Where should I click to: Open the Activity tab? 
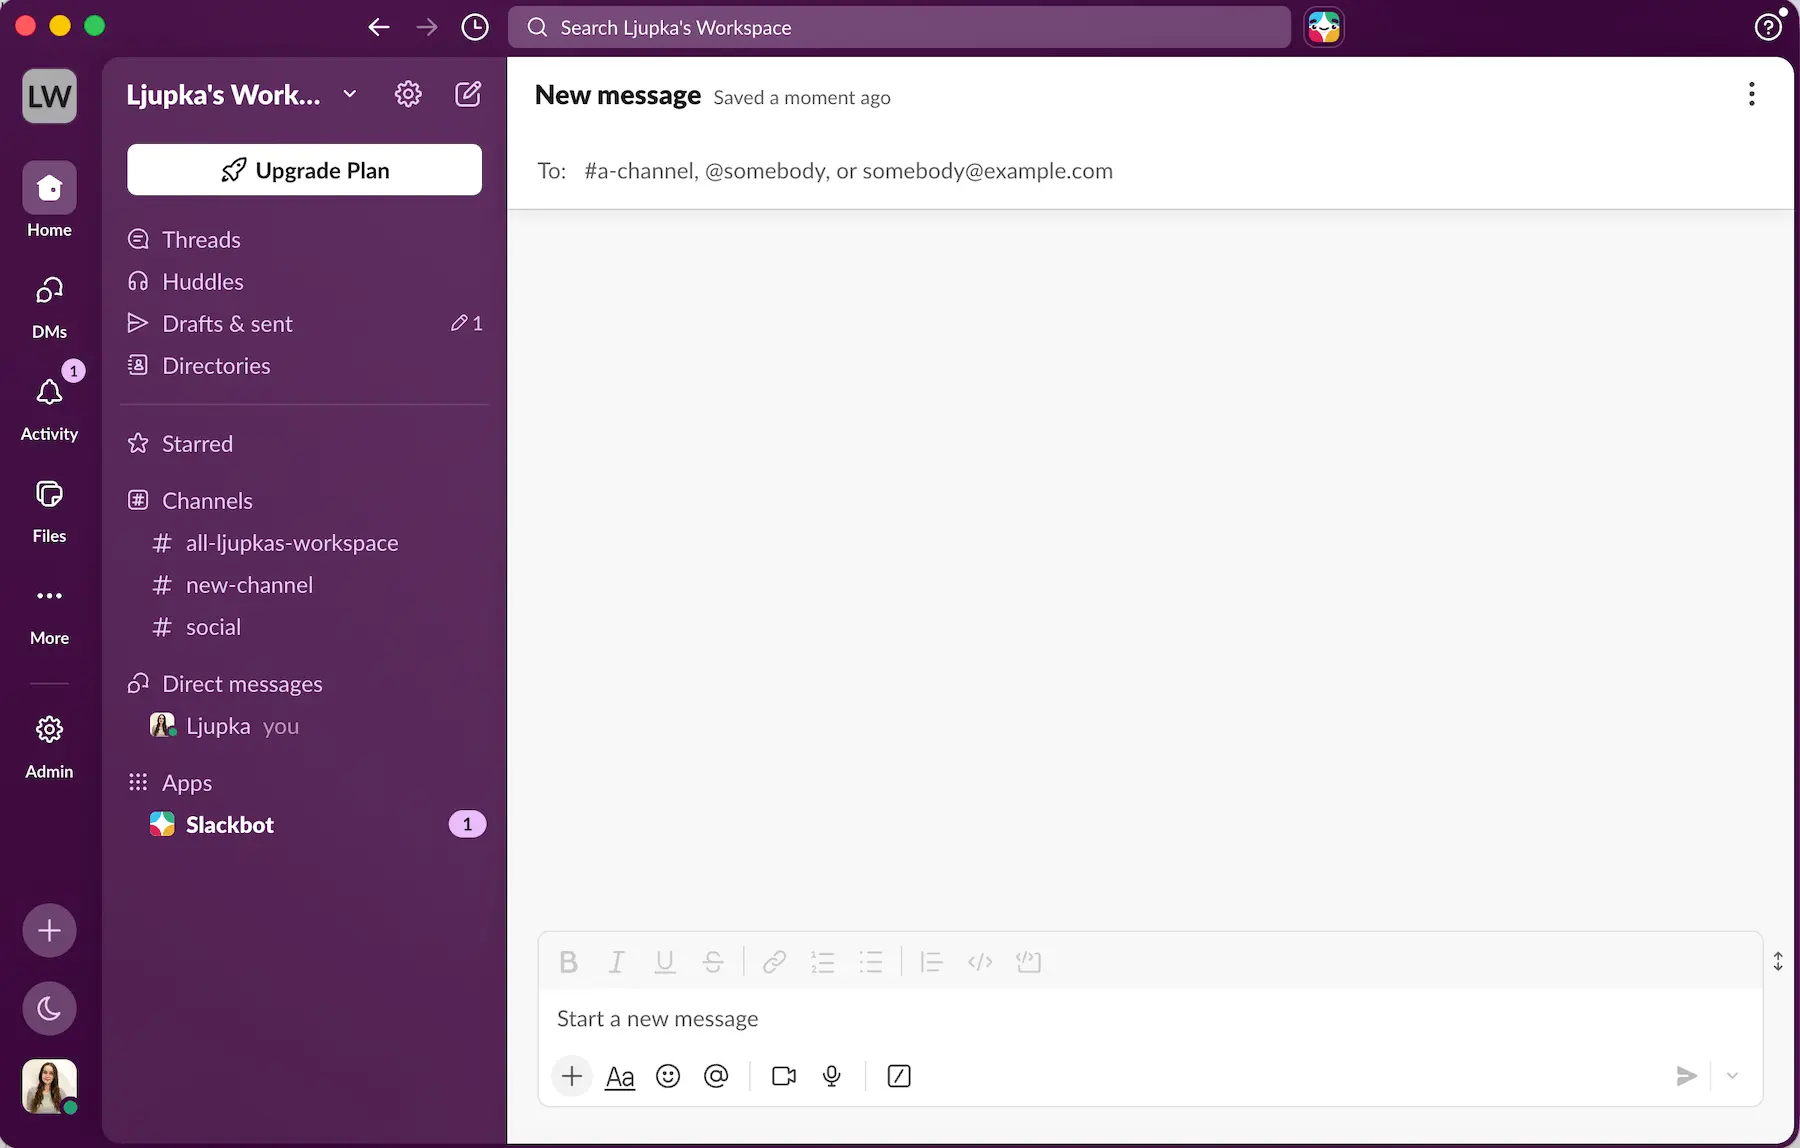click(x=49, y=408)
